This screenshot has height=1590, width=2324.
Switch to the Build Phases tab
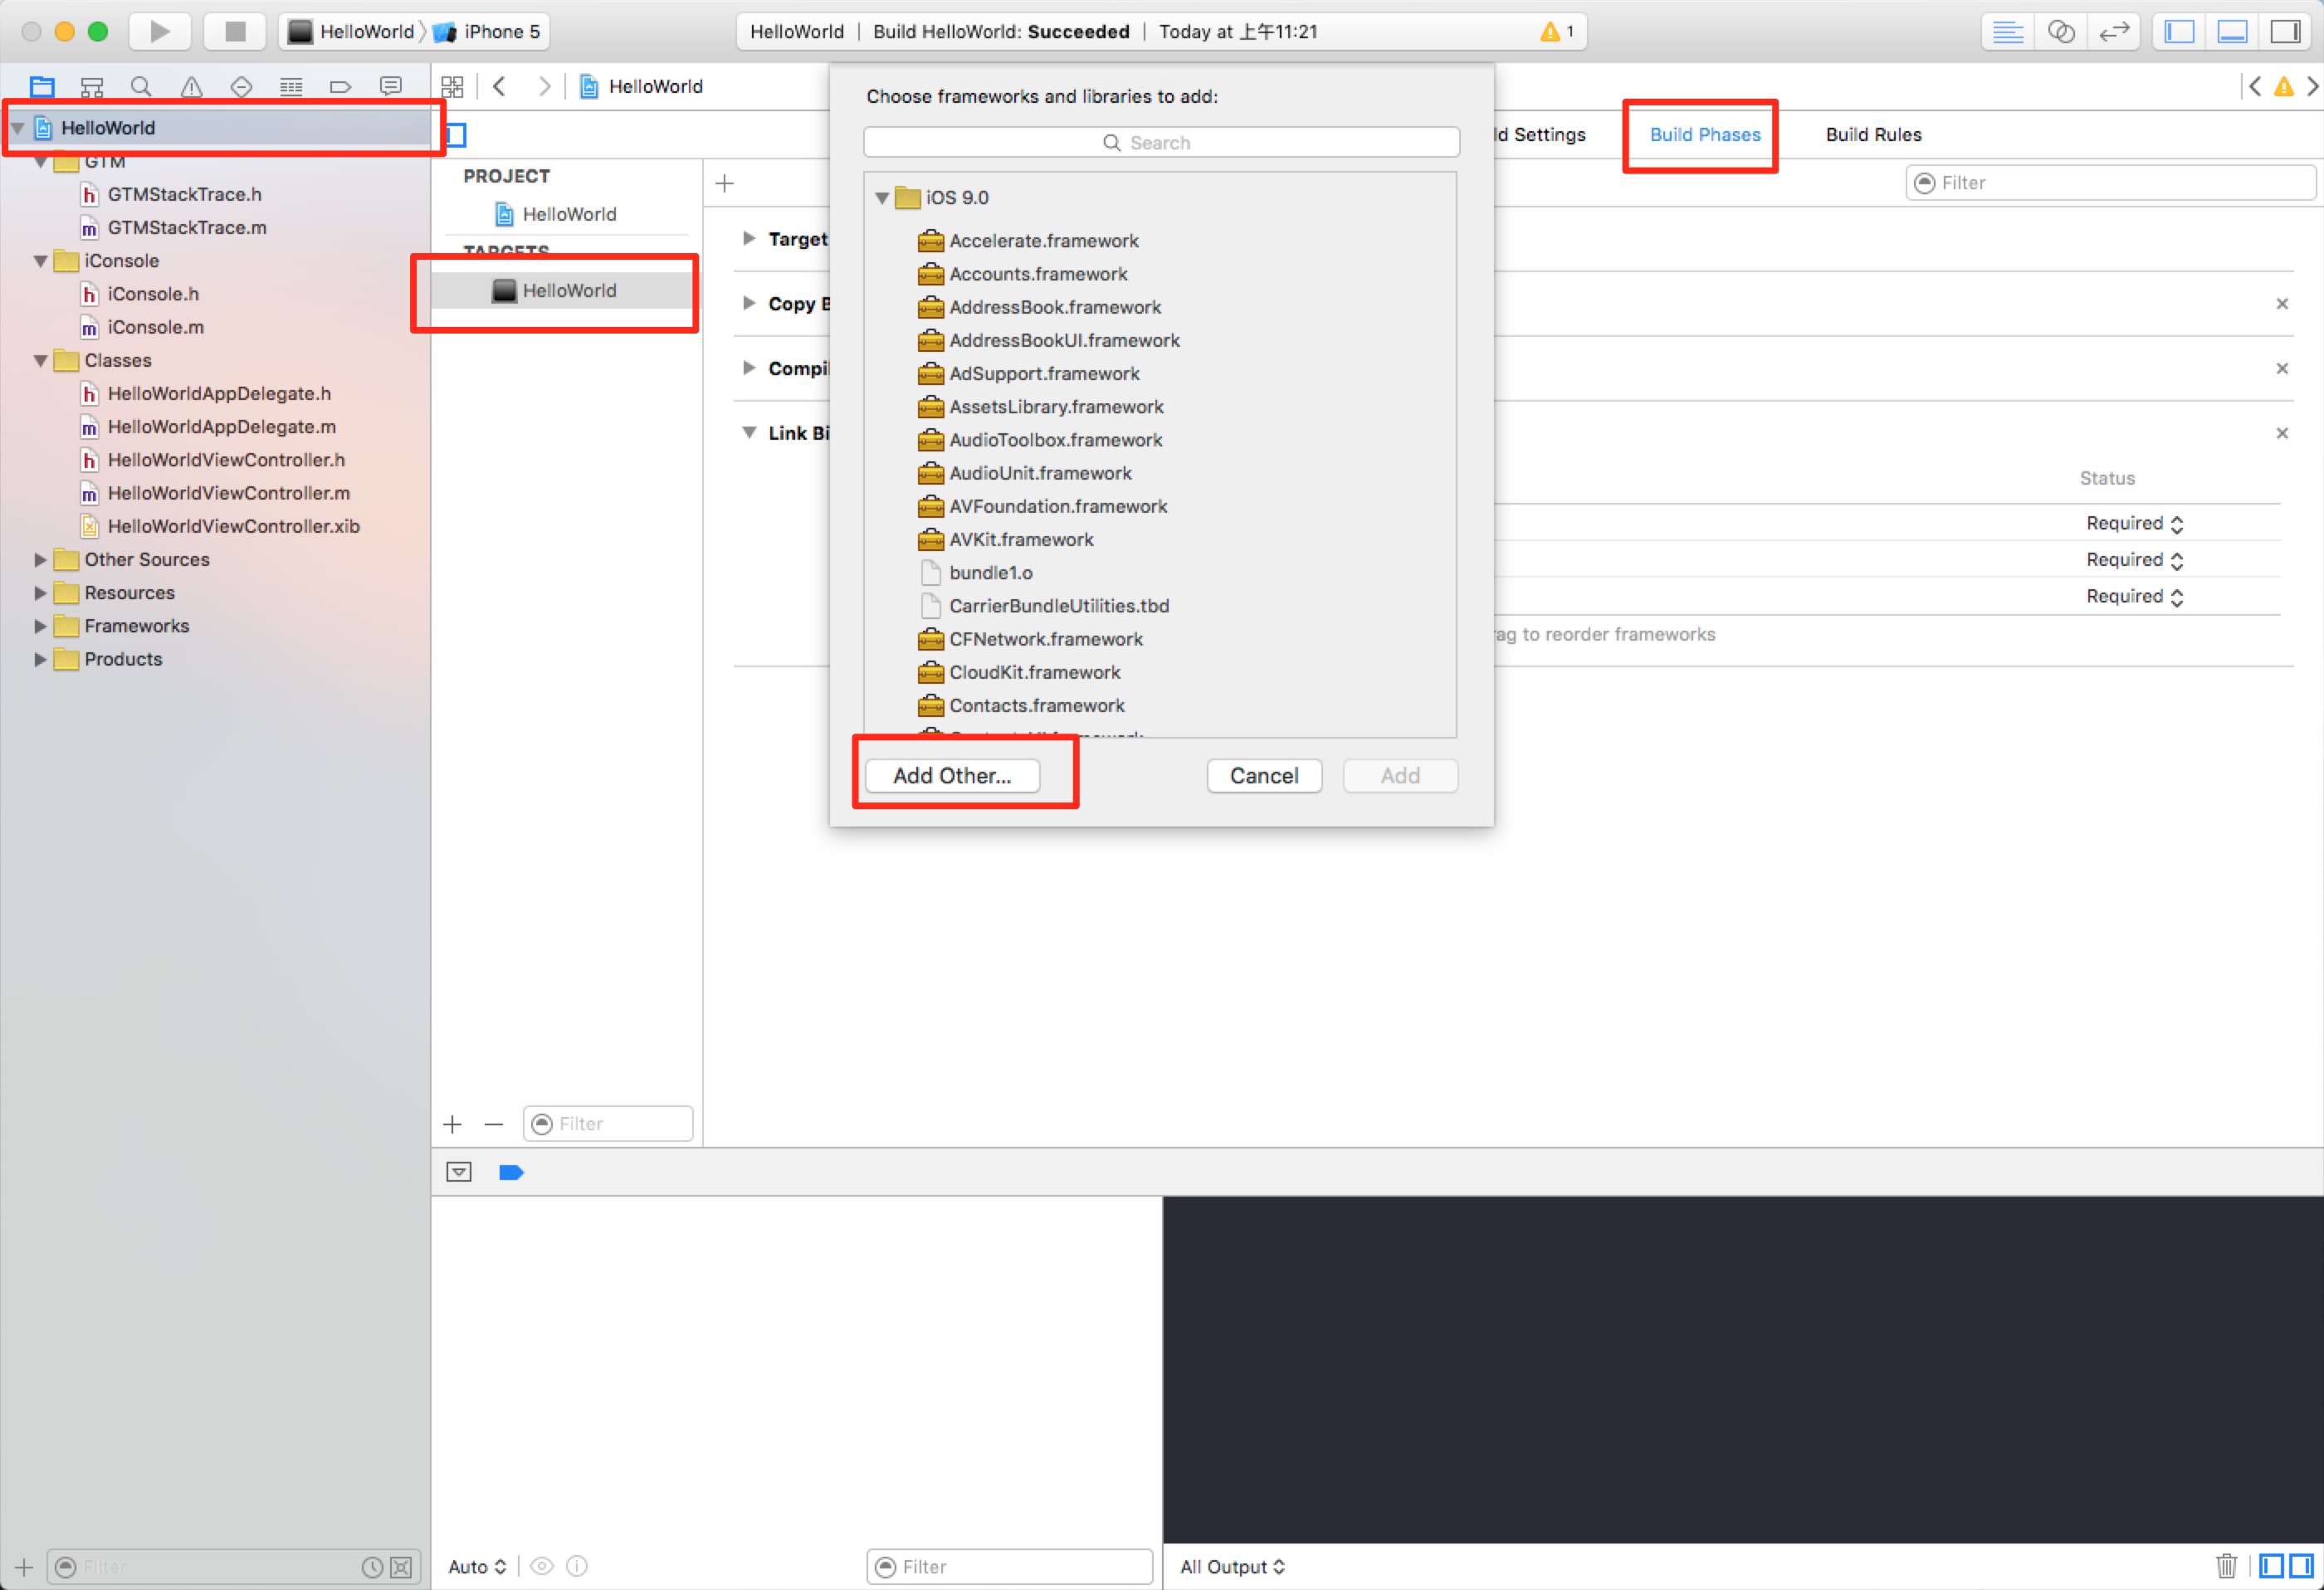[x=1705, y=134]
